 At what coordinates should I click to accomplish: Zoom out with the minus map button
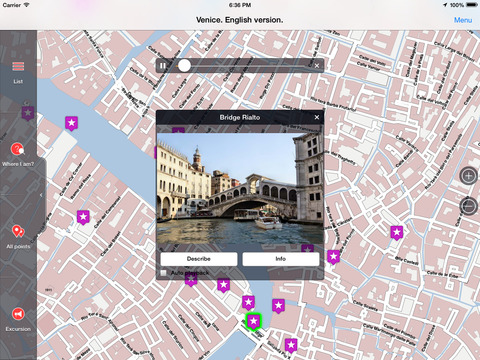coord(468,206)
